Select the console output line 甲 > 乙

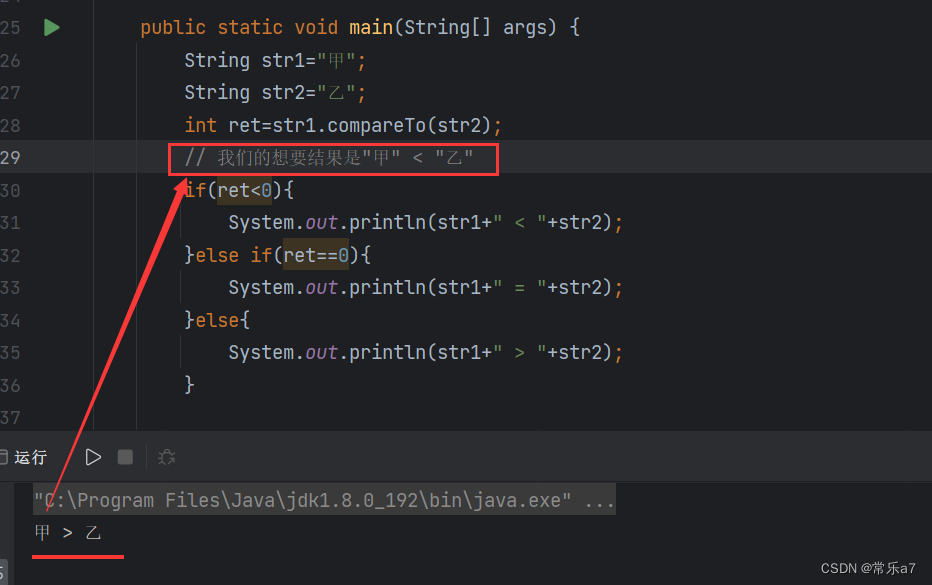click(68, 533)
